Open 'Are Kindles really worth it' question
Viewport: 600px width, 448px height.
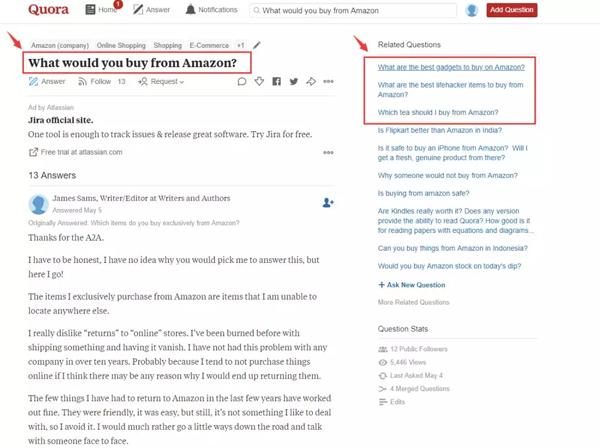tap(455, 221)
